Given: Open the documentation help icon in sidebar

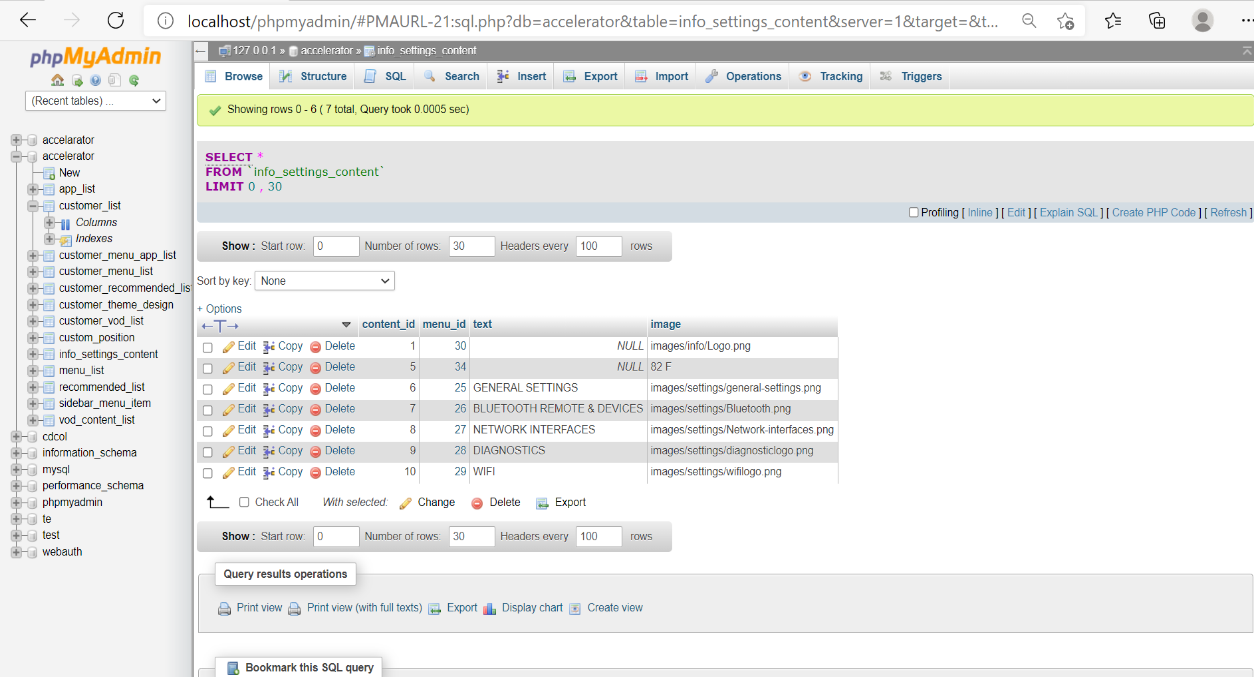Looking at the screenshot, I should coord(96,80).
